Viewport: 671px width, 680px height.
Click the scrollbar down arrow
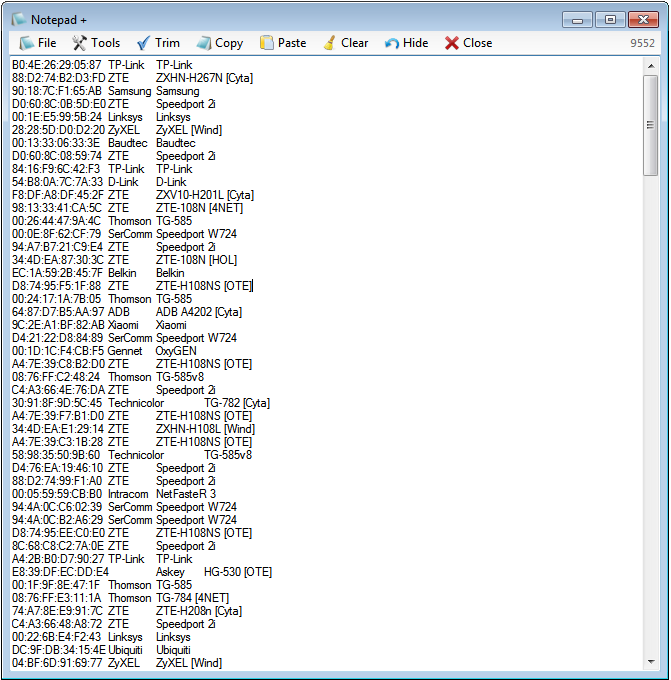(x=650, y=661)
